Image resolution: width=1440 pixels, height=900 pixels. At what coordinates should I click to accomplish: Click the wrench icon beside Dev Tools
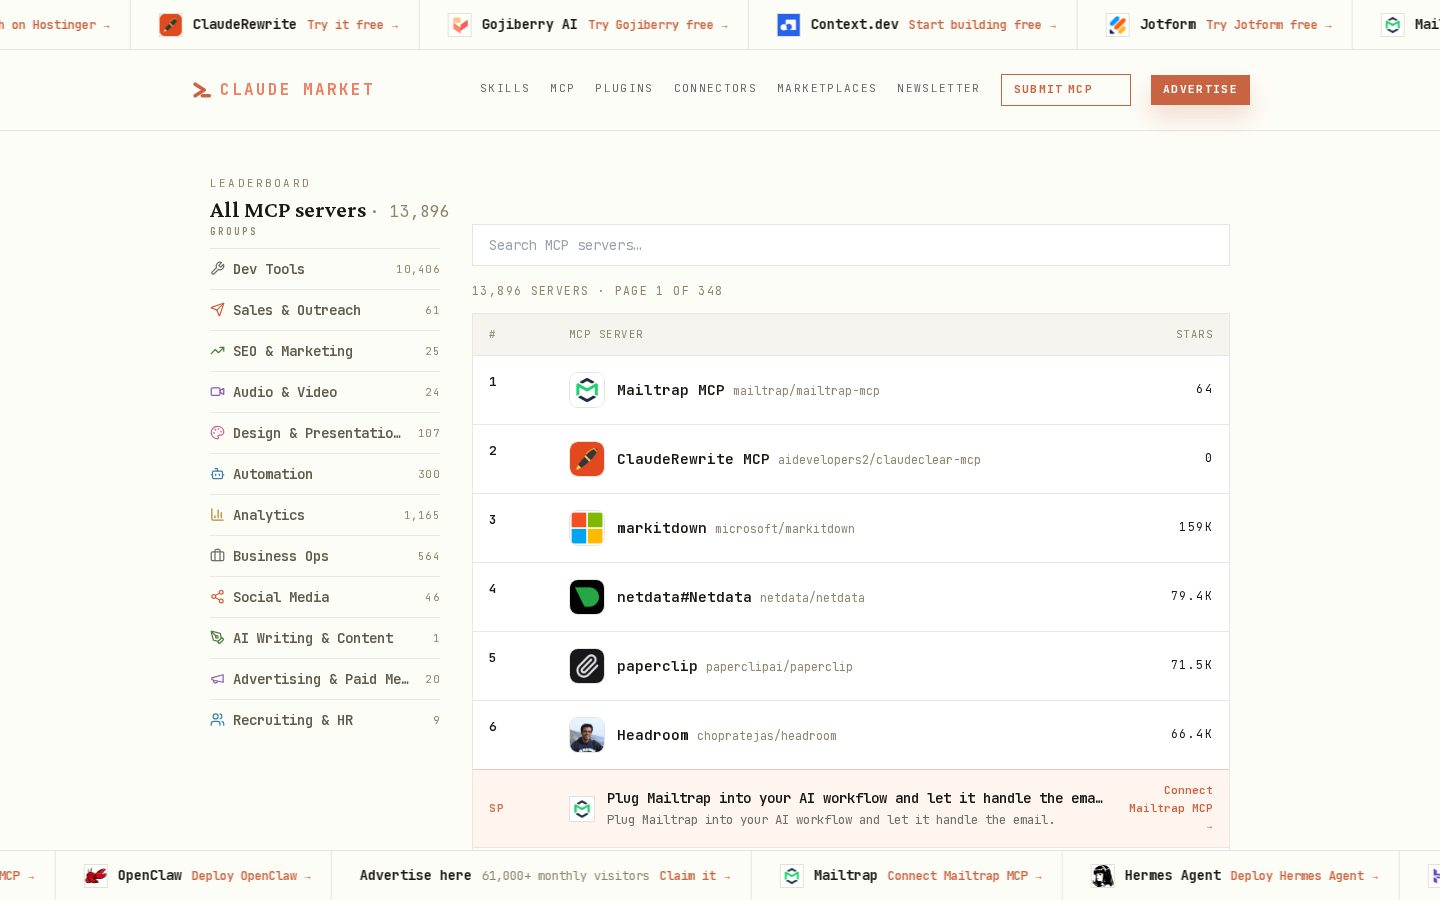[x=217, y=268]
